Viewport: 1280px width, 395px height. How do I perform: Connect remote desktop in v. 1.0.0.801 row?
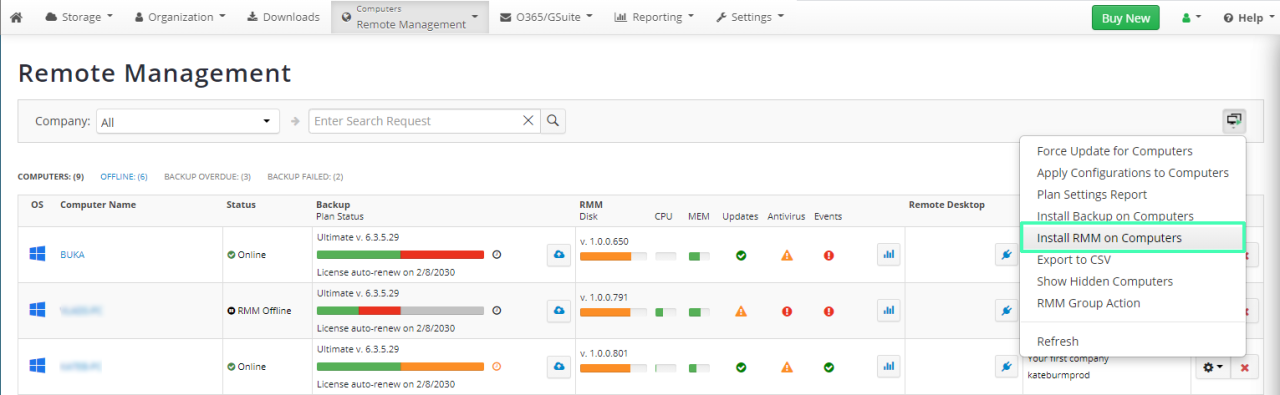pyautogui.click(x=1007, y=367)
